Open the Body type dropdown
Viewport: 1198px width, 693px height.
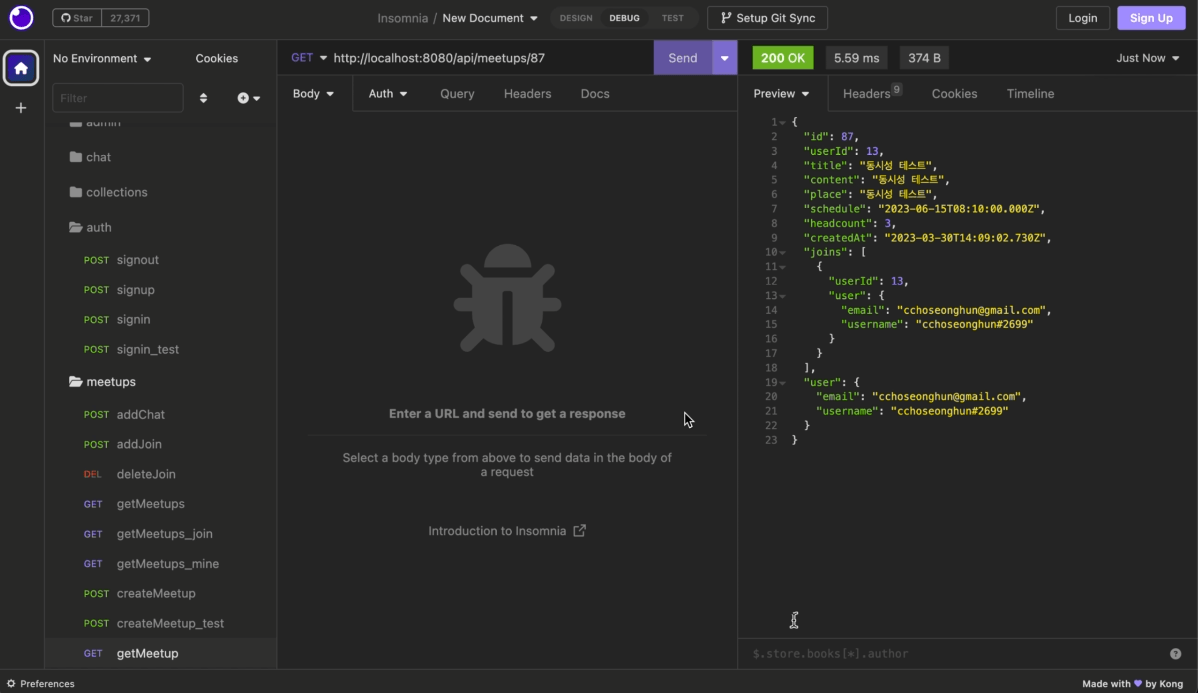[313, 93]
